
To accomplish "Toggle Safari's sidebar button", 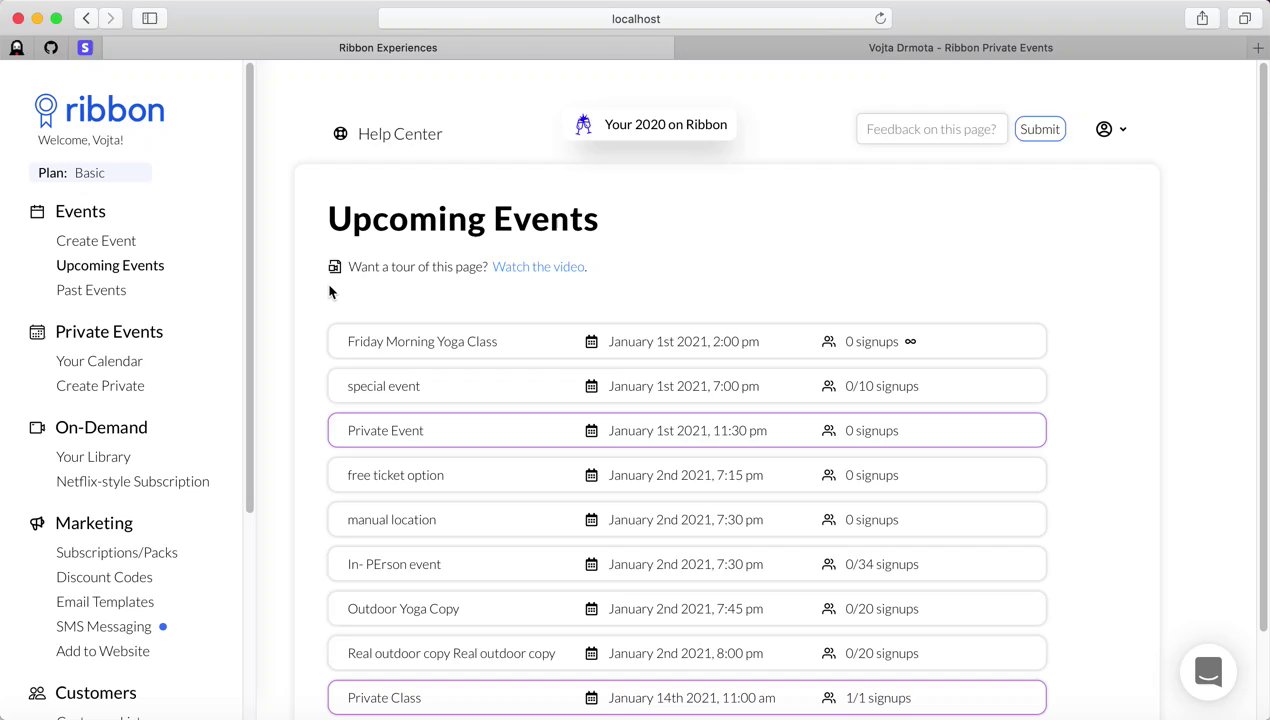I will [x=150, y=18].
